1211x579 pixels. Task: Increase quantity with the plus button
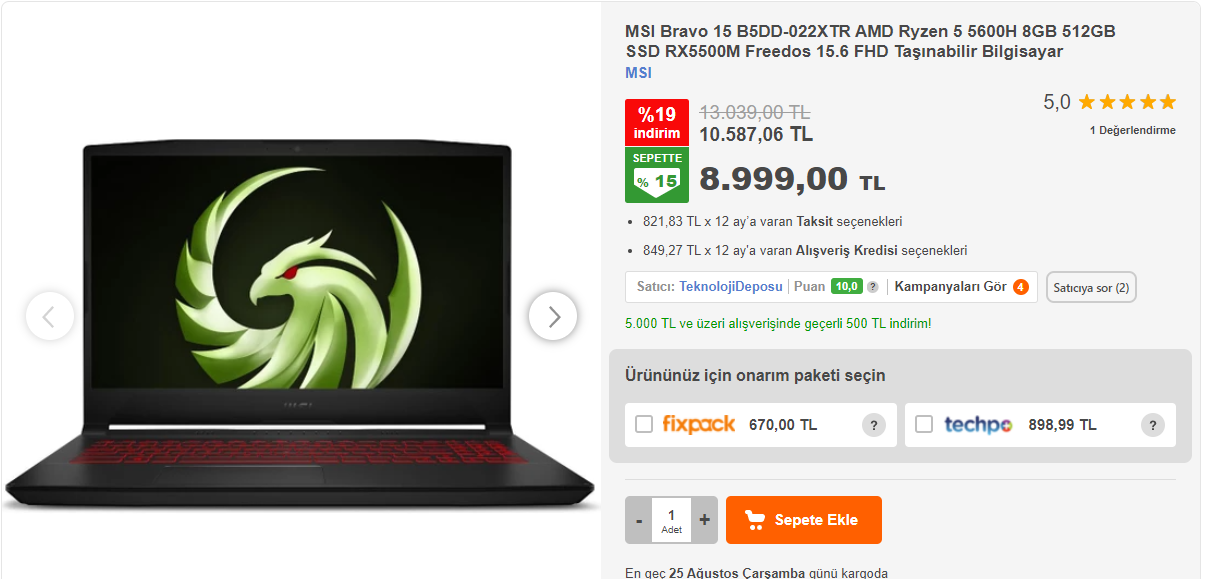click(x=704, y=520)
